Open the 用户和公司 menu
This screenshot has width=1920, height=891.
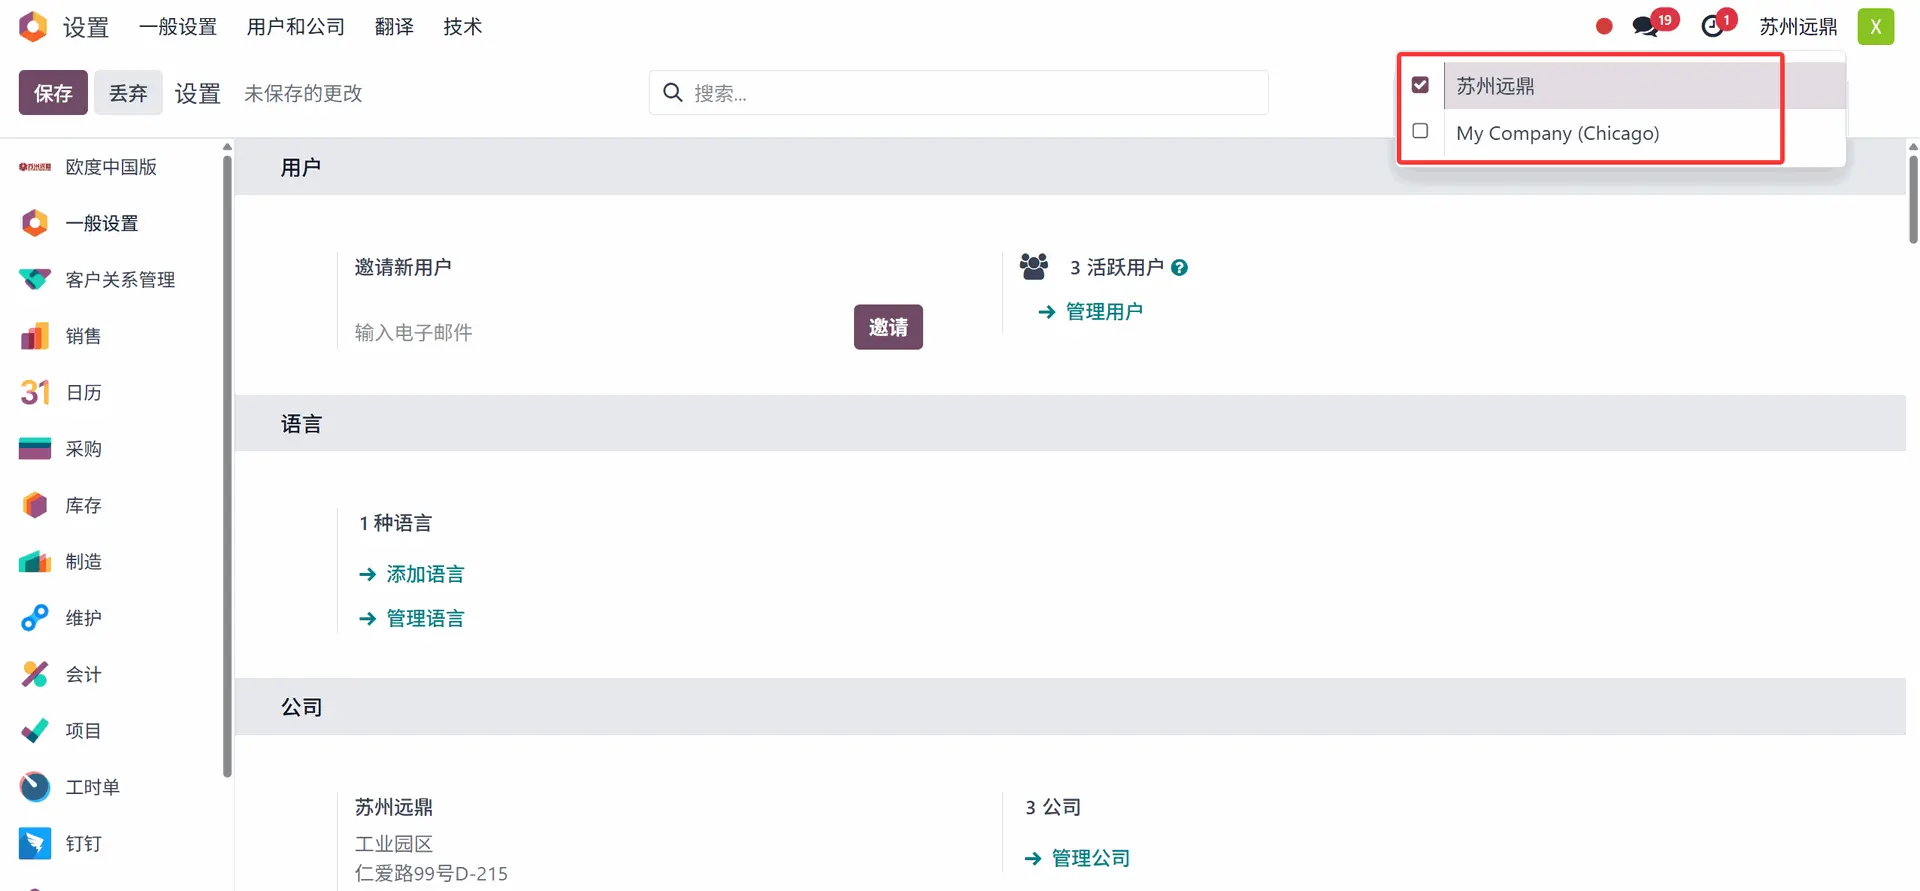[296, 27]
